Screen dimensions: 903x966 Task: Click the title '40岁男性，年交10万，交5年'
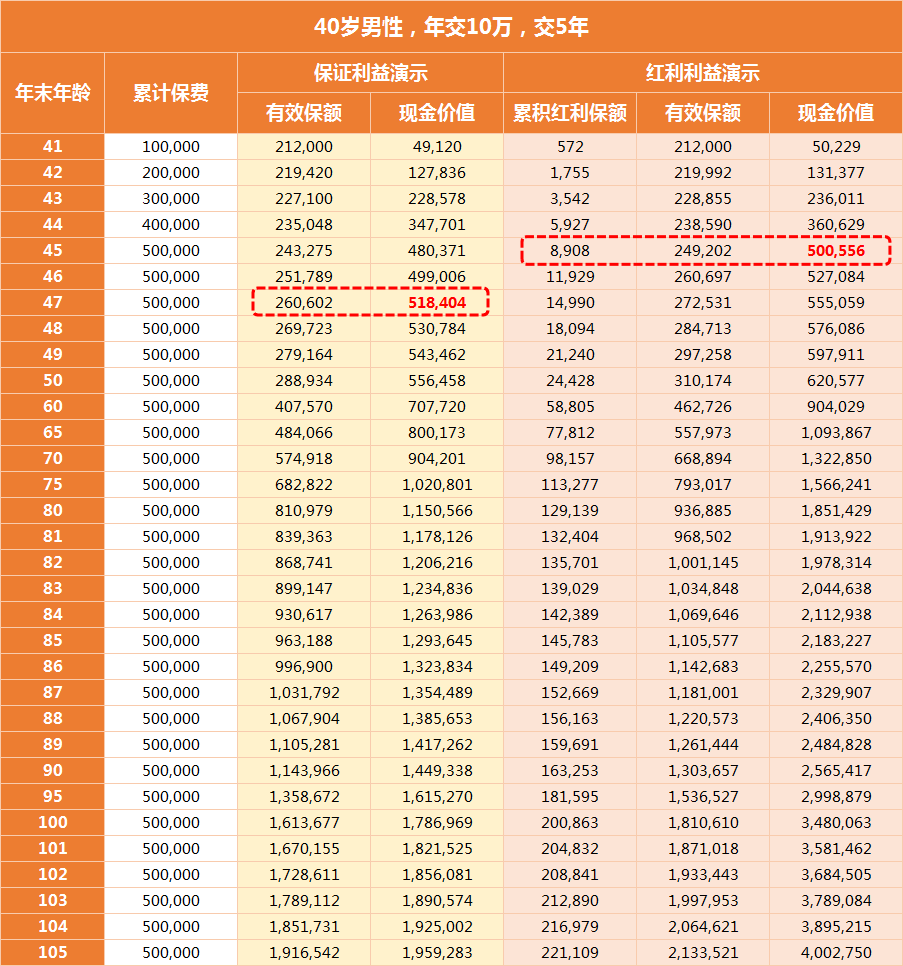click(x=451, y=25)
